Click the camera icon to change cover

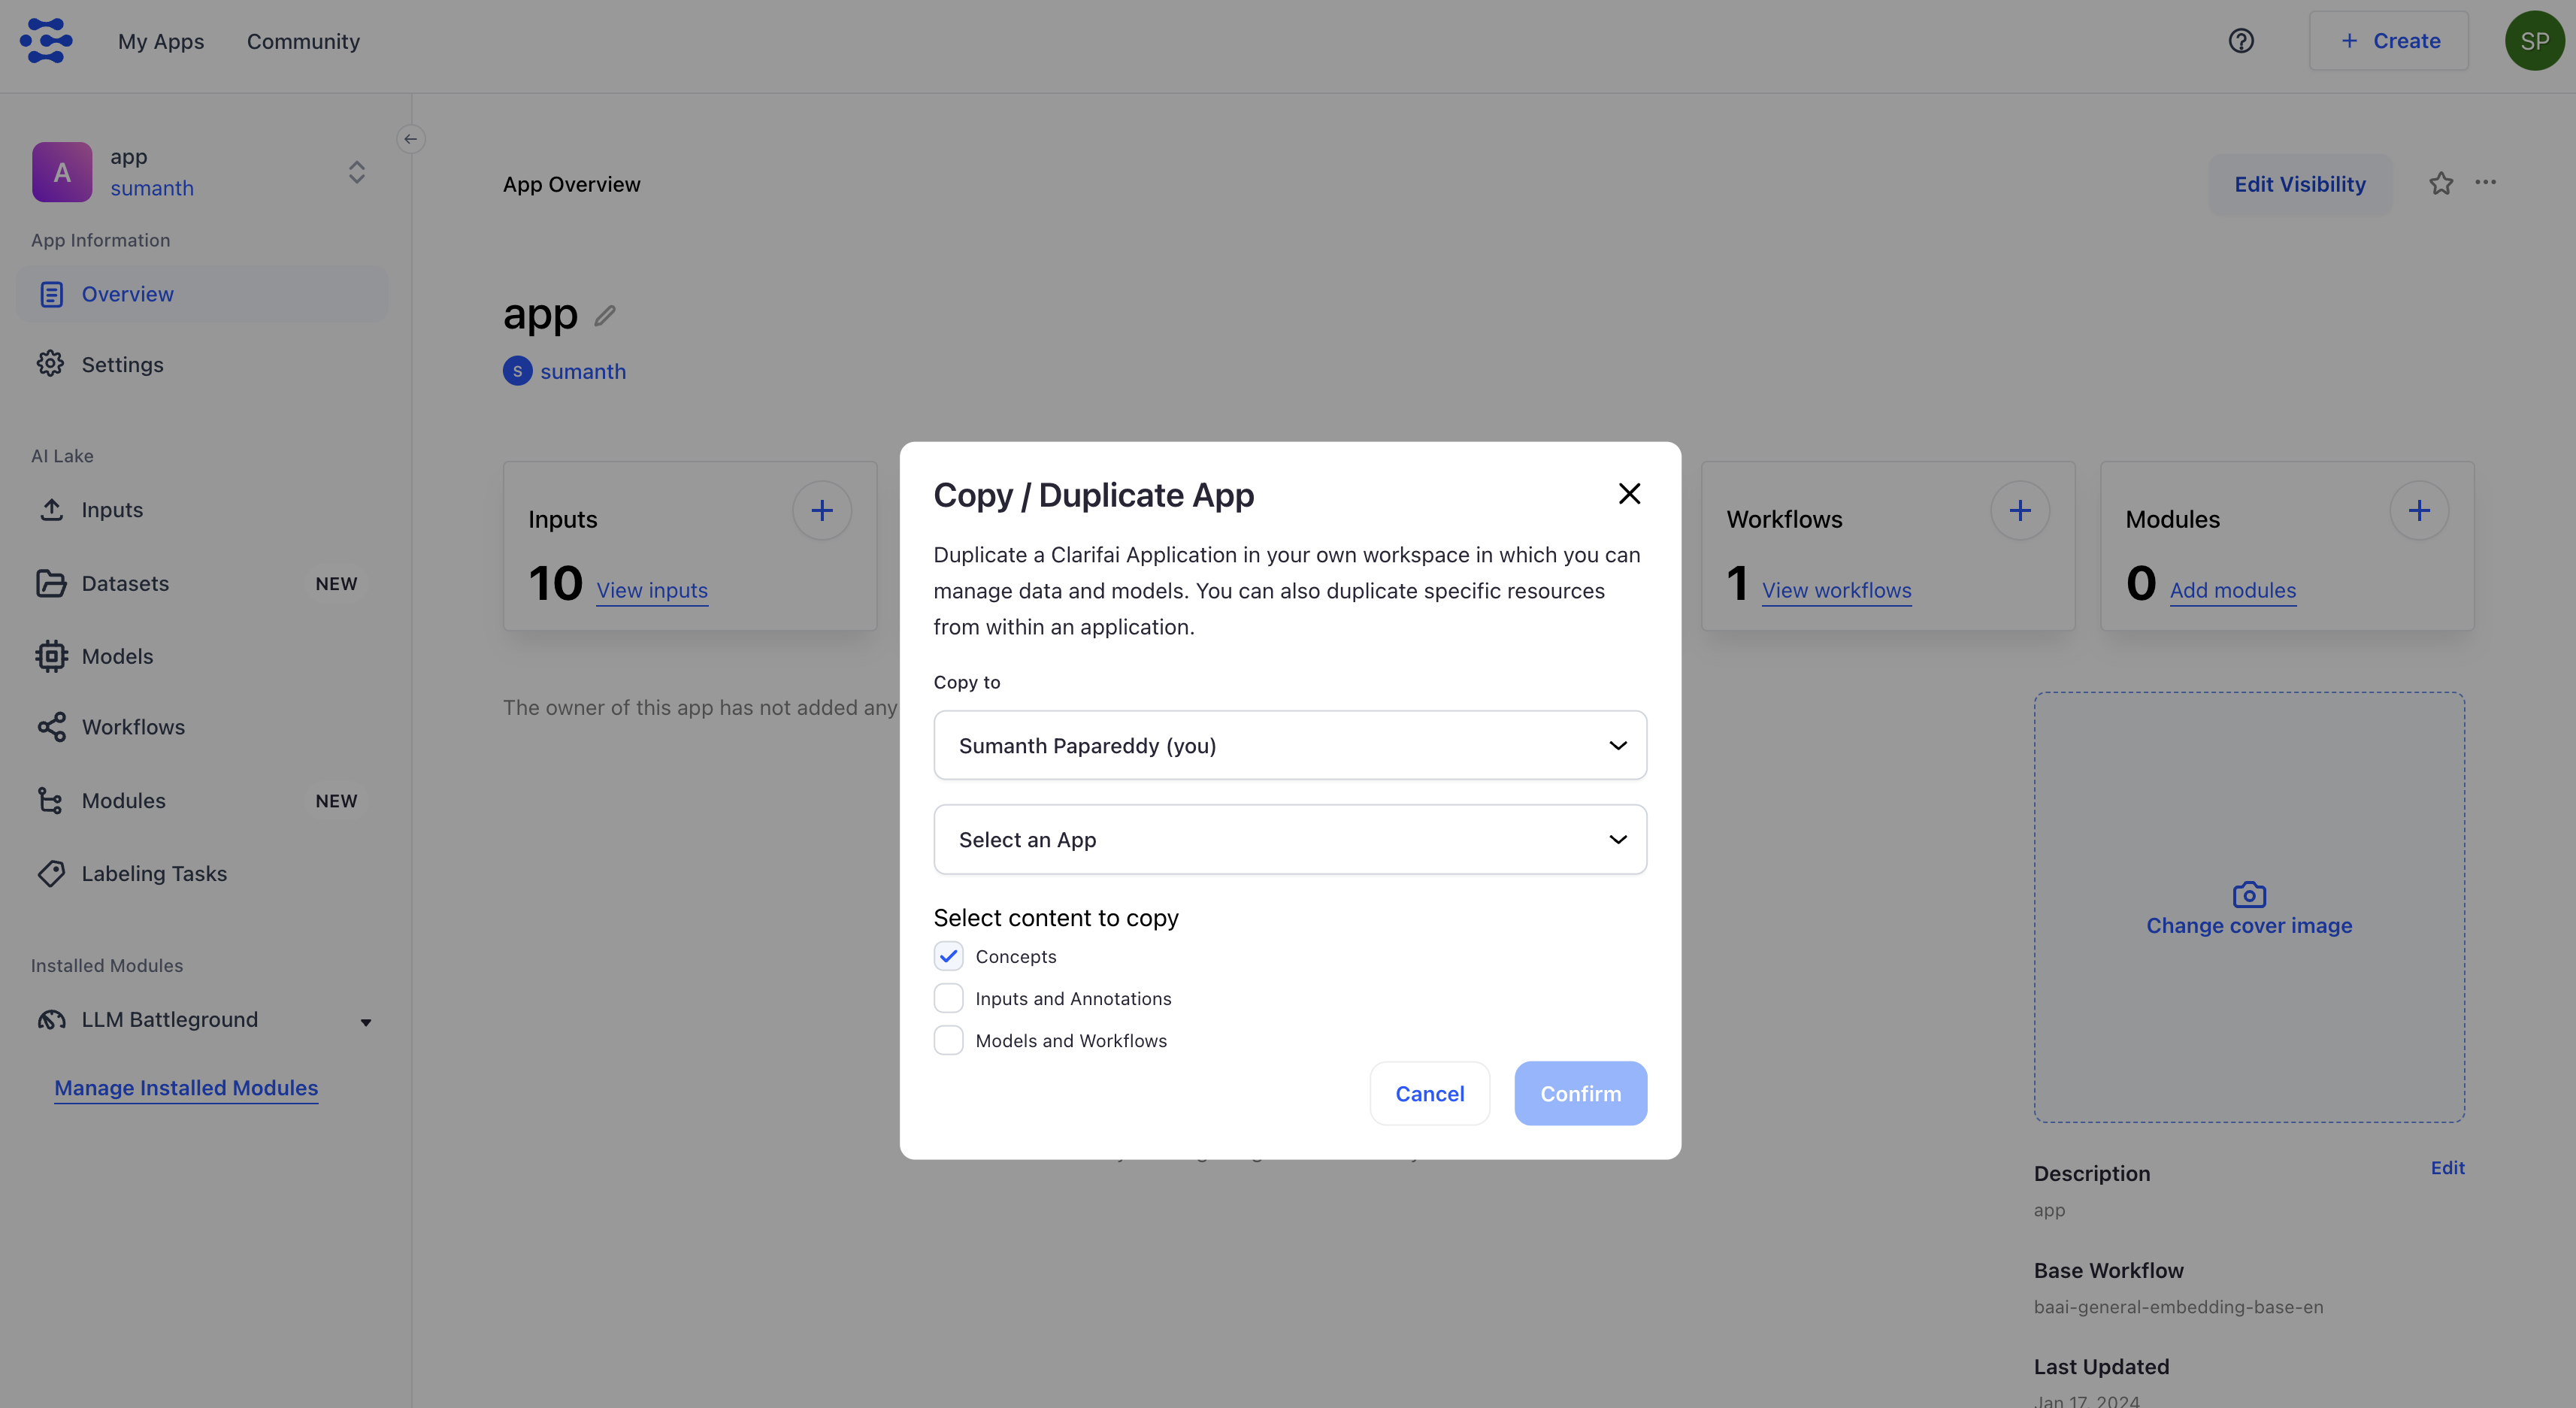pos(2249,894)
